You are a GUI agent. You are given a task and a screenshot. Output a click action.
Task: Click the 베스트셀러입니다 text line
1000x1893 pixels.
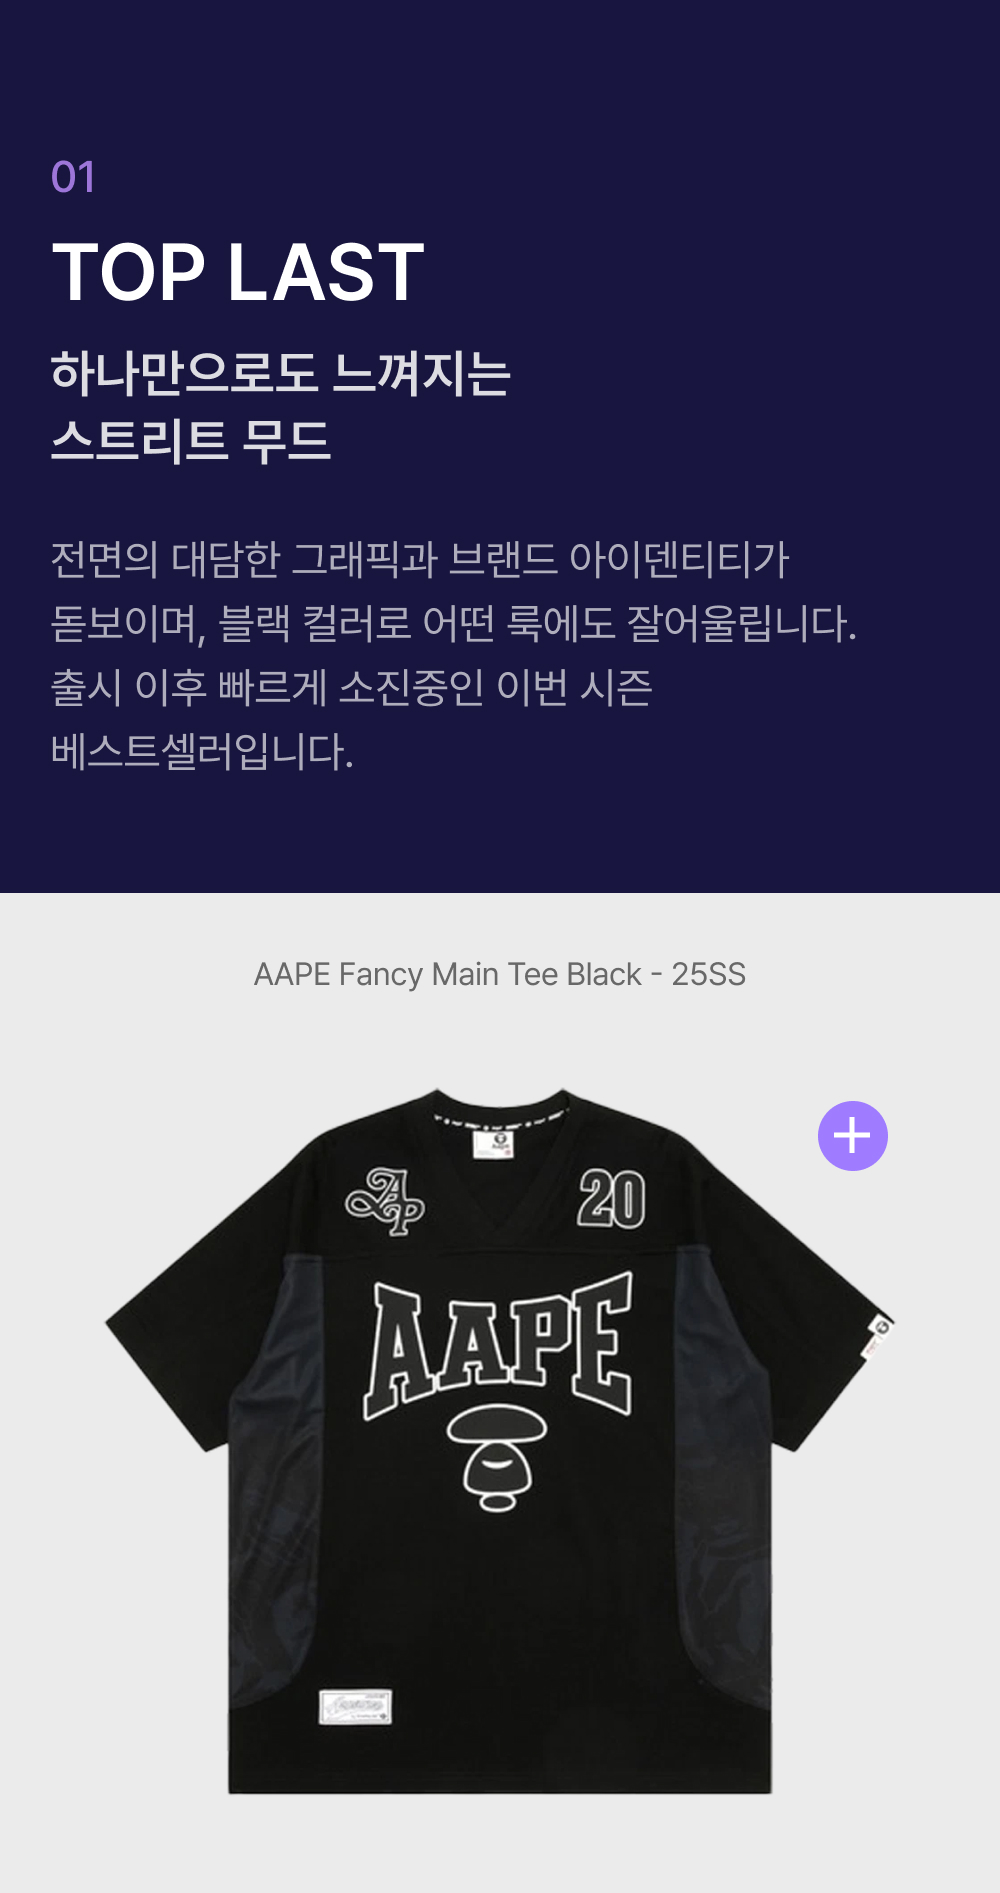[202, 751]
